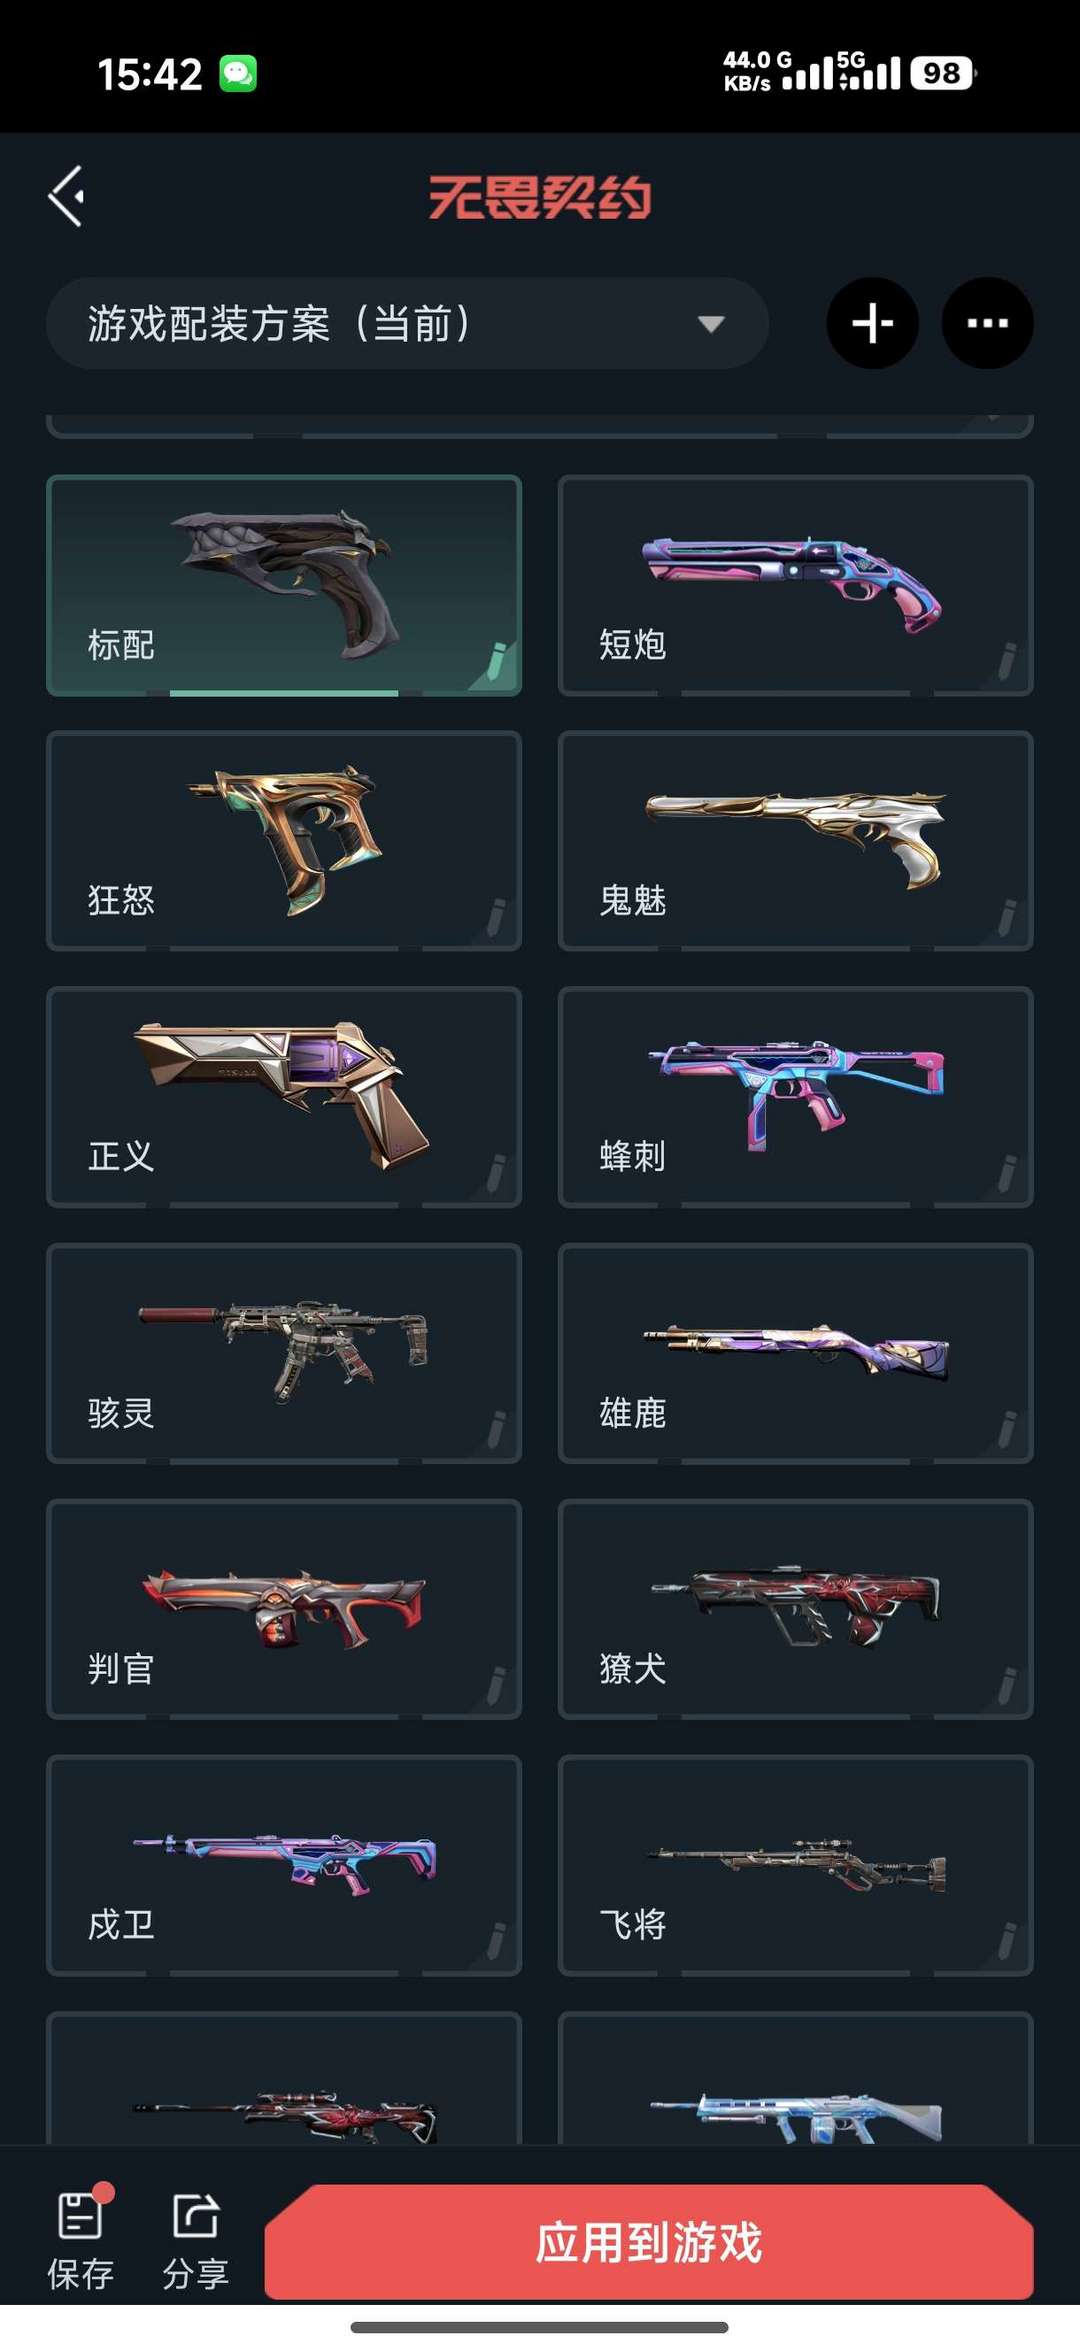Click the 应用到游戏 apply button
Image resolution: width=1080 pixels, height=2351 pixels.
pyautogui.click(x=649, y=2242)
